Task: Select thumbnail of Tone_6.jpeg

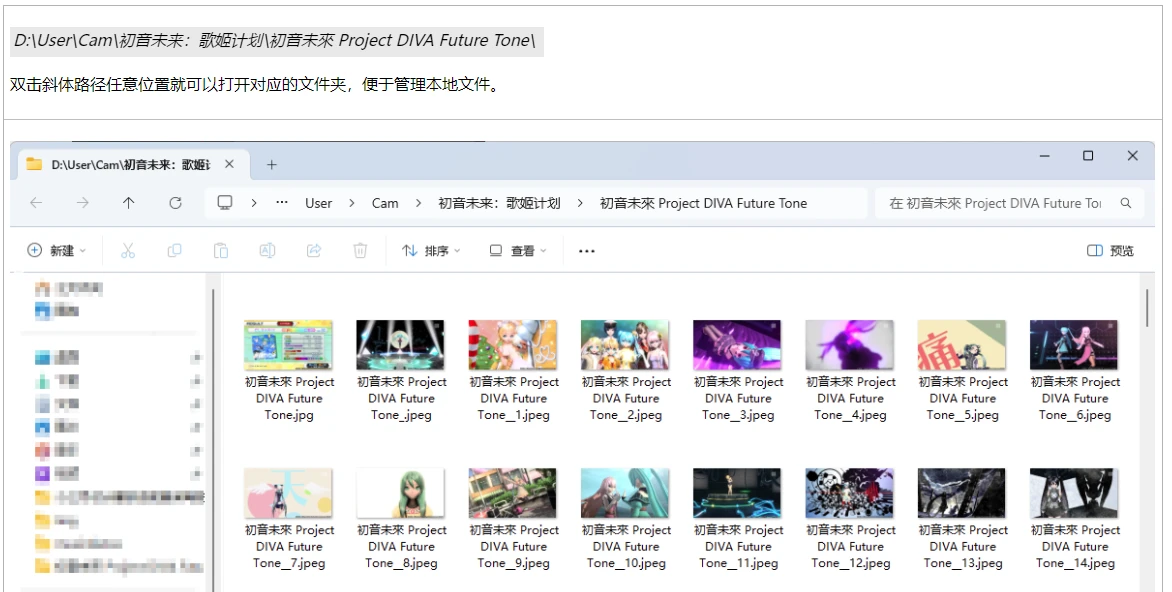Action: pos(1074,345)
